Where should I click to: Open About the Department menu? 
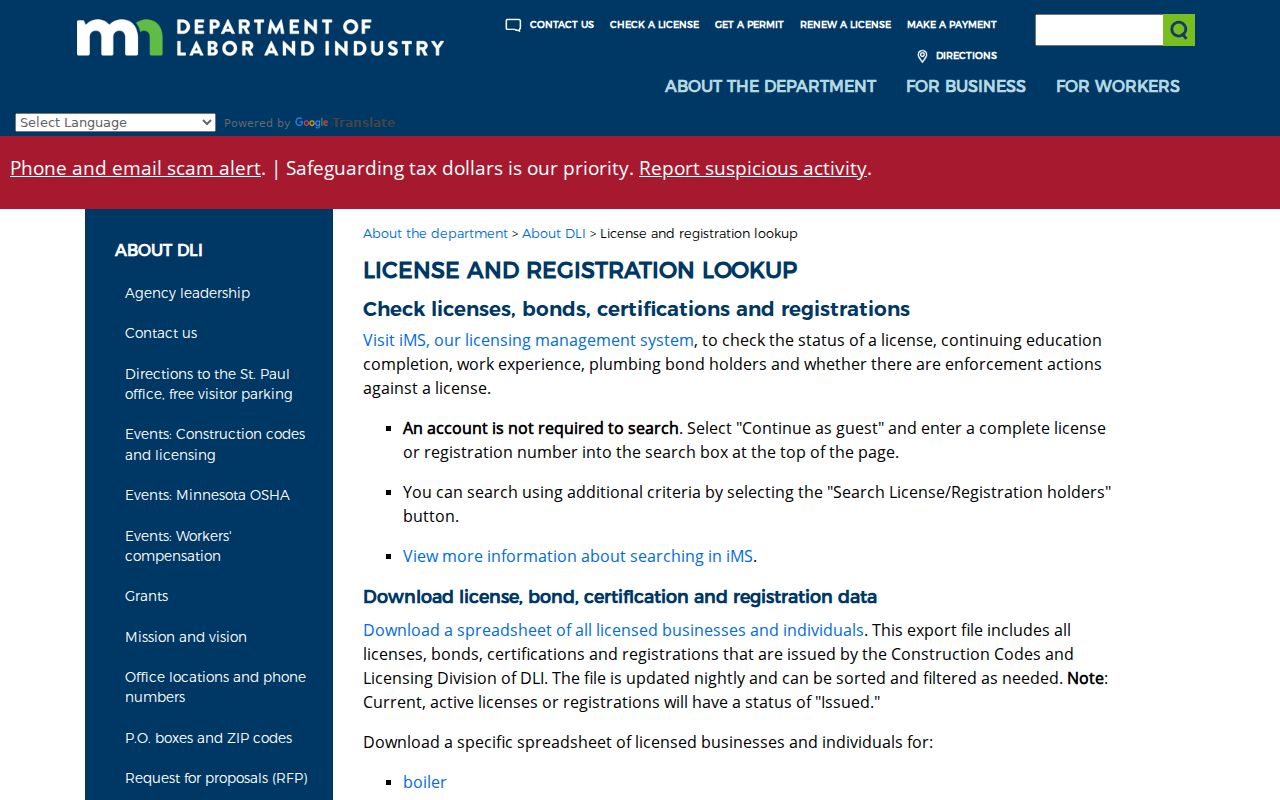tap(770, 86)
